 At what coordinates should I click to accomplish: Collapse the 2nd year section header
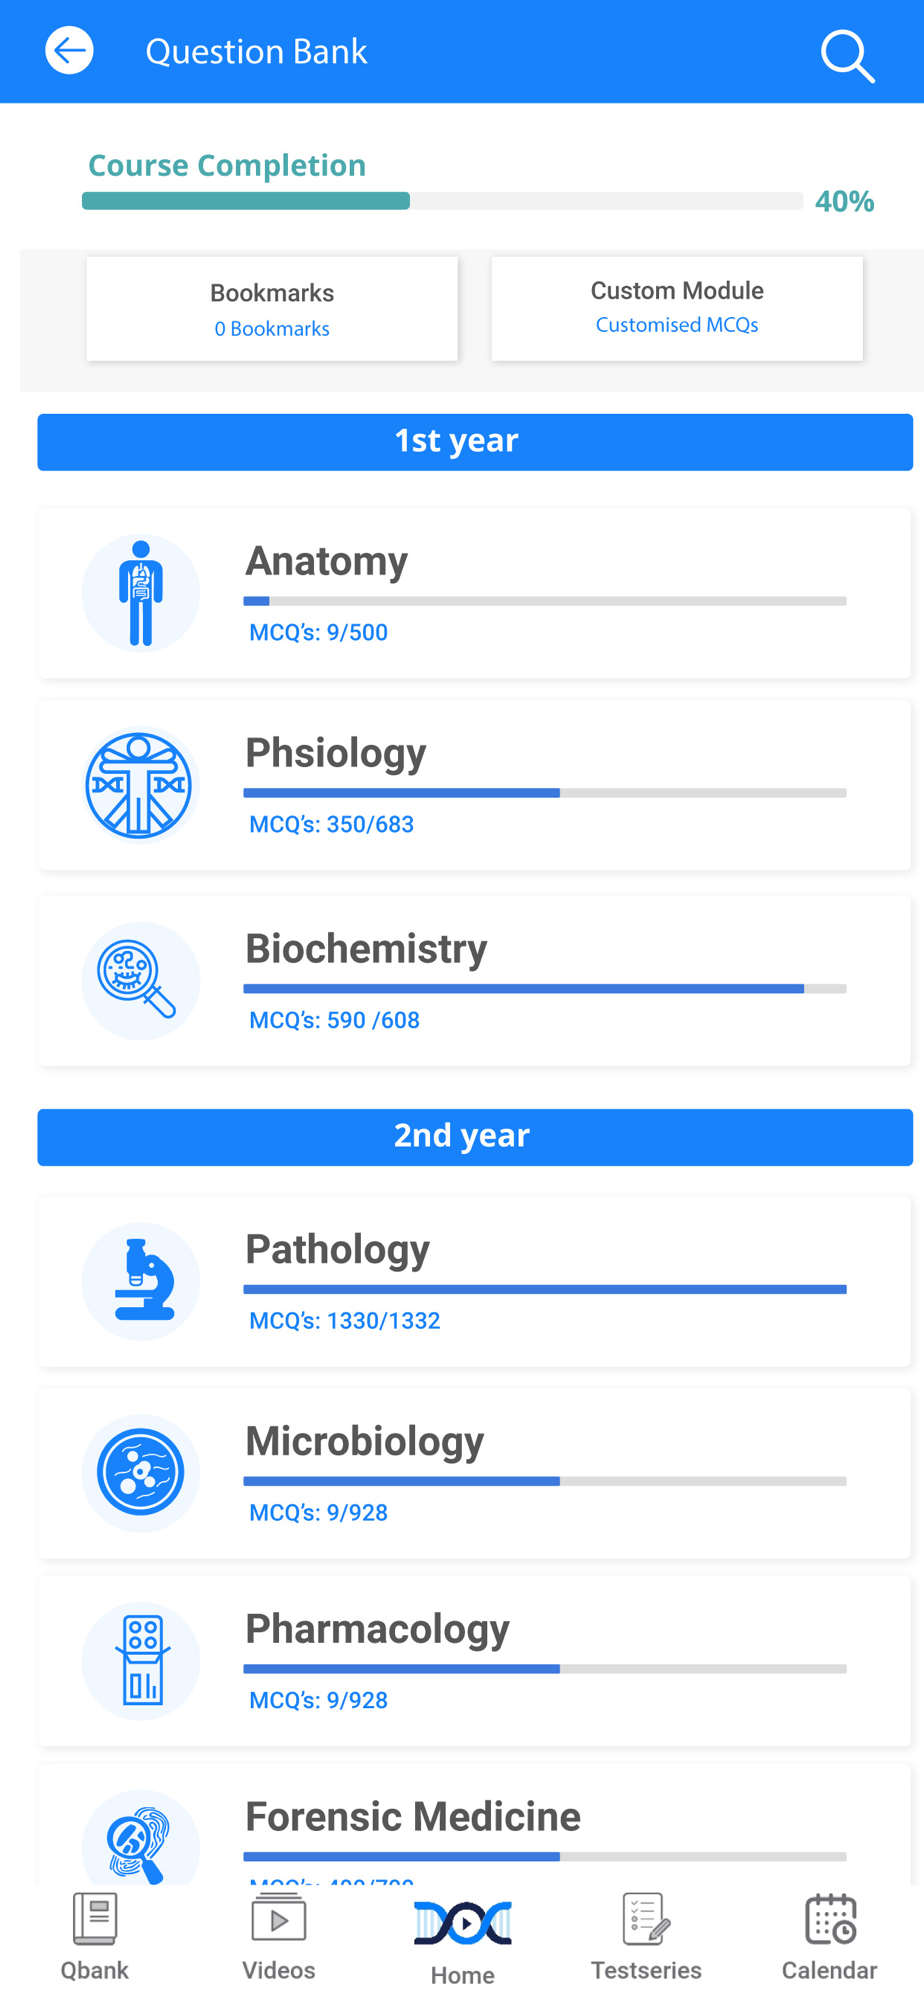475,1137
